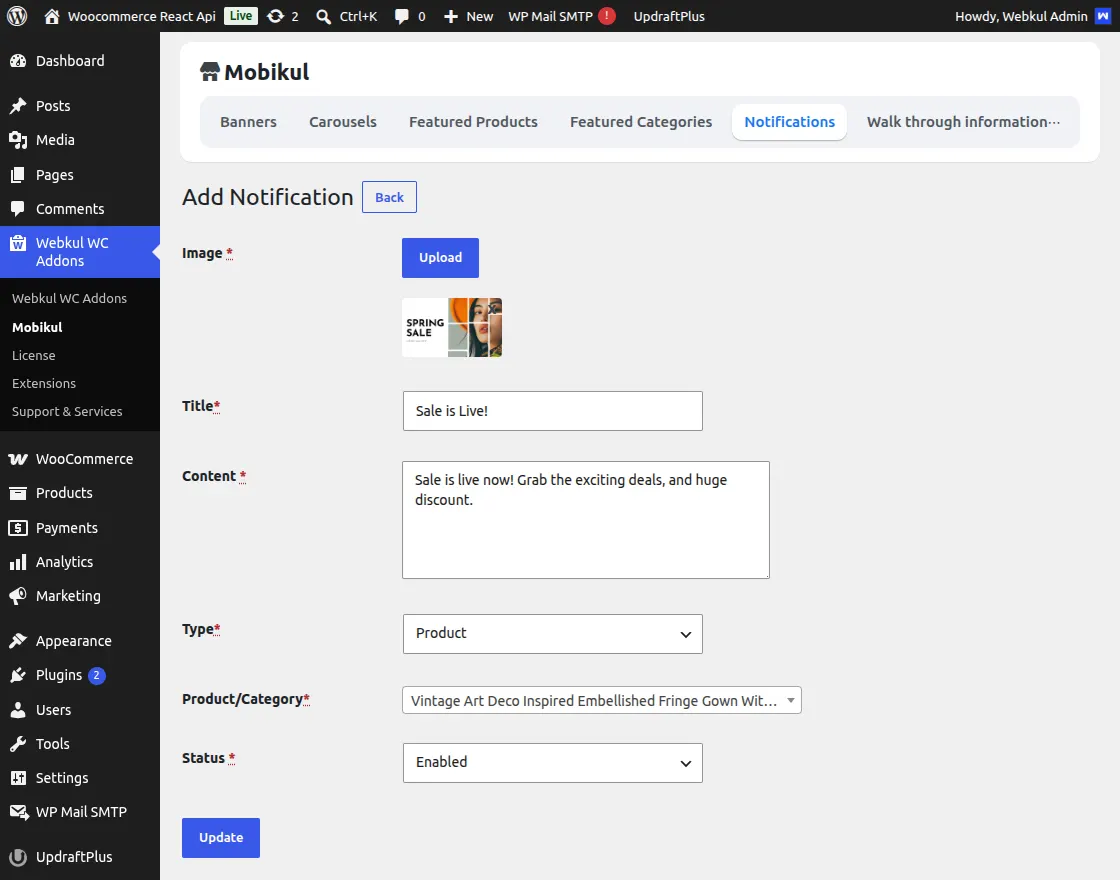
Task: Open the License submenu link
Action: [34, 356]
